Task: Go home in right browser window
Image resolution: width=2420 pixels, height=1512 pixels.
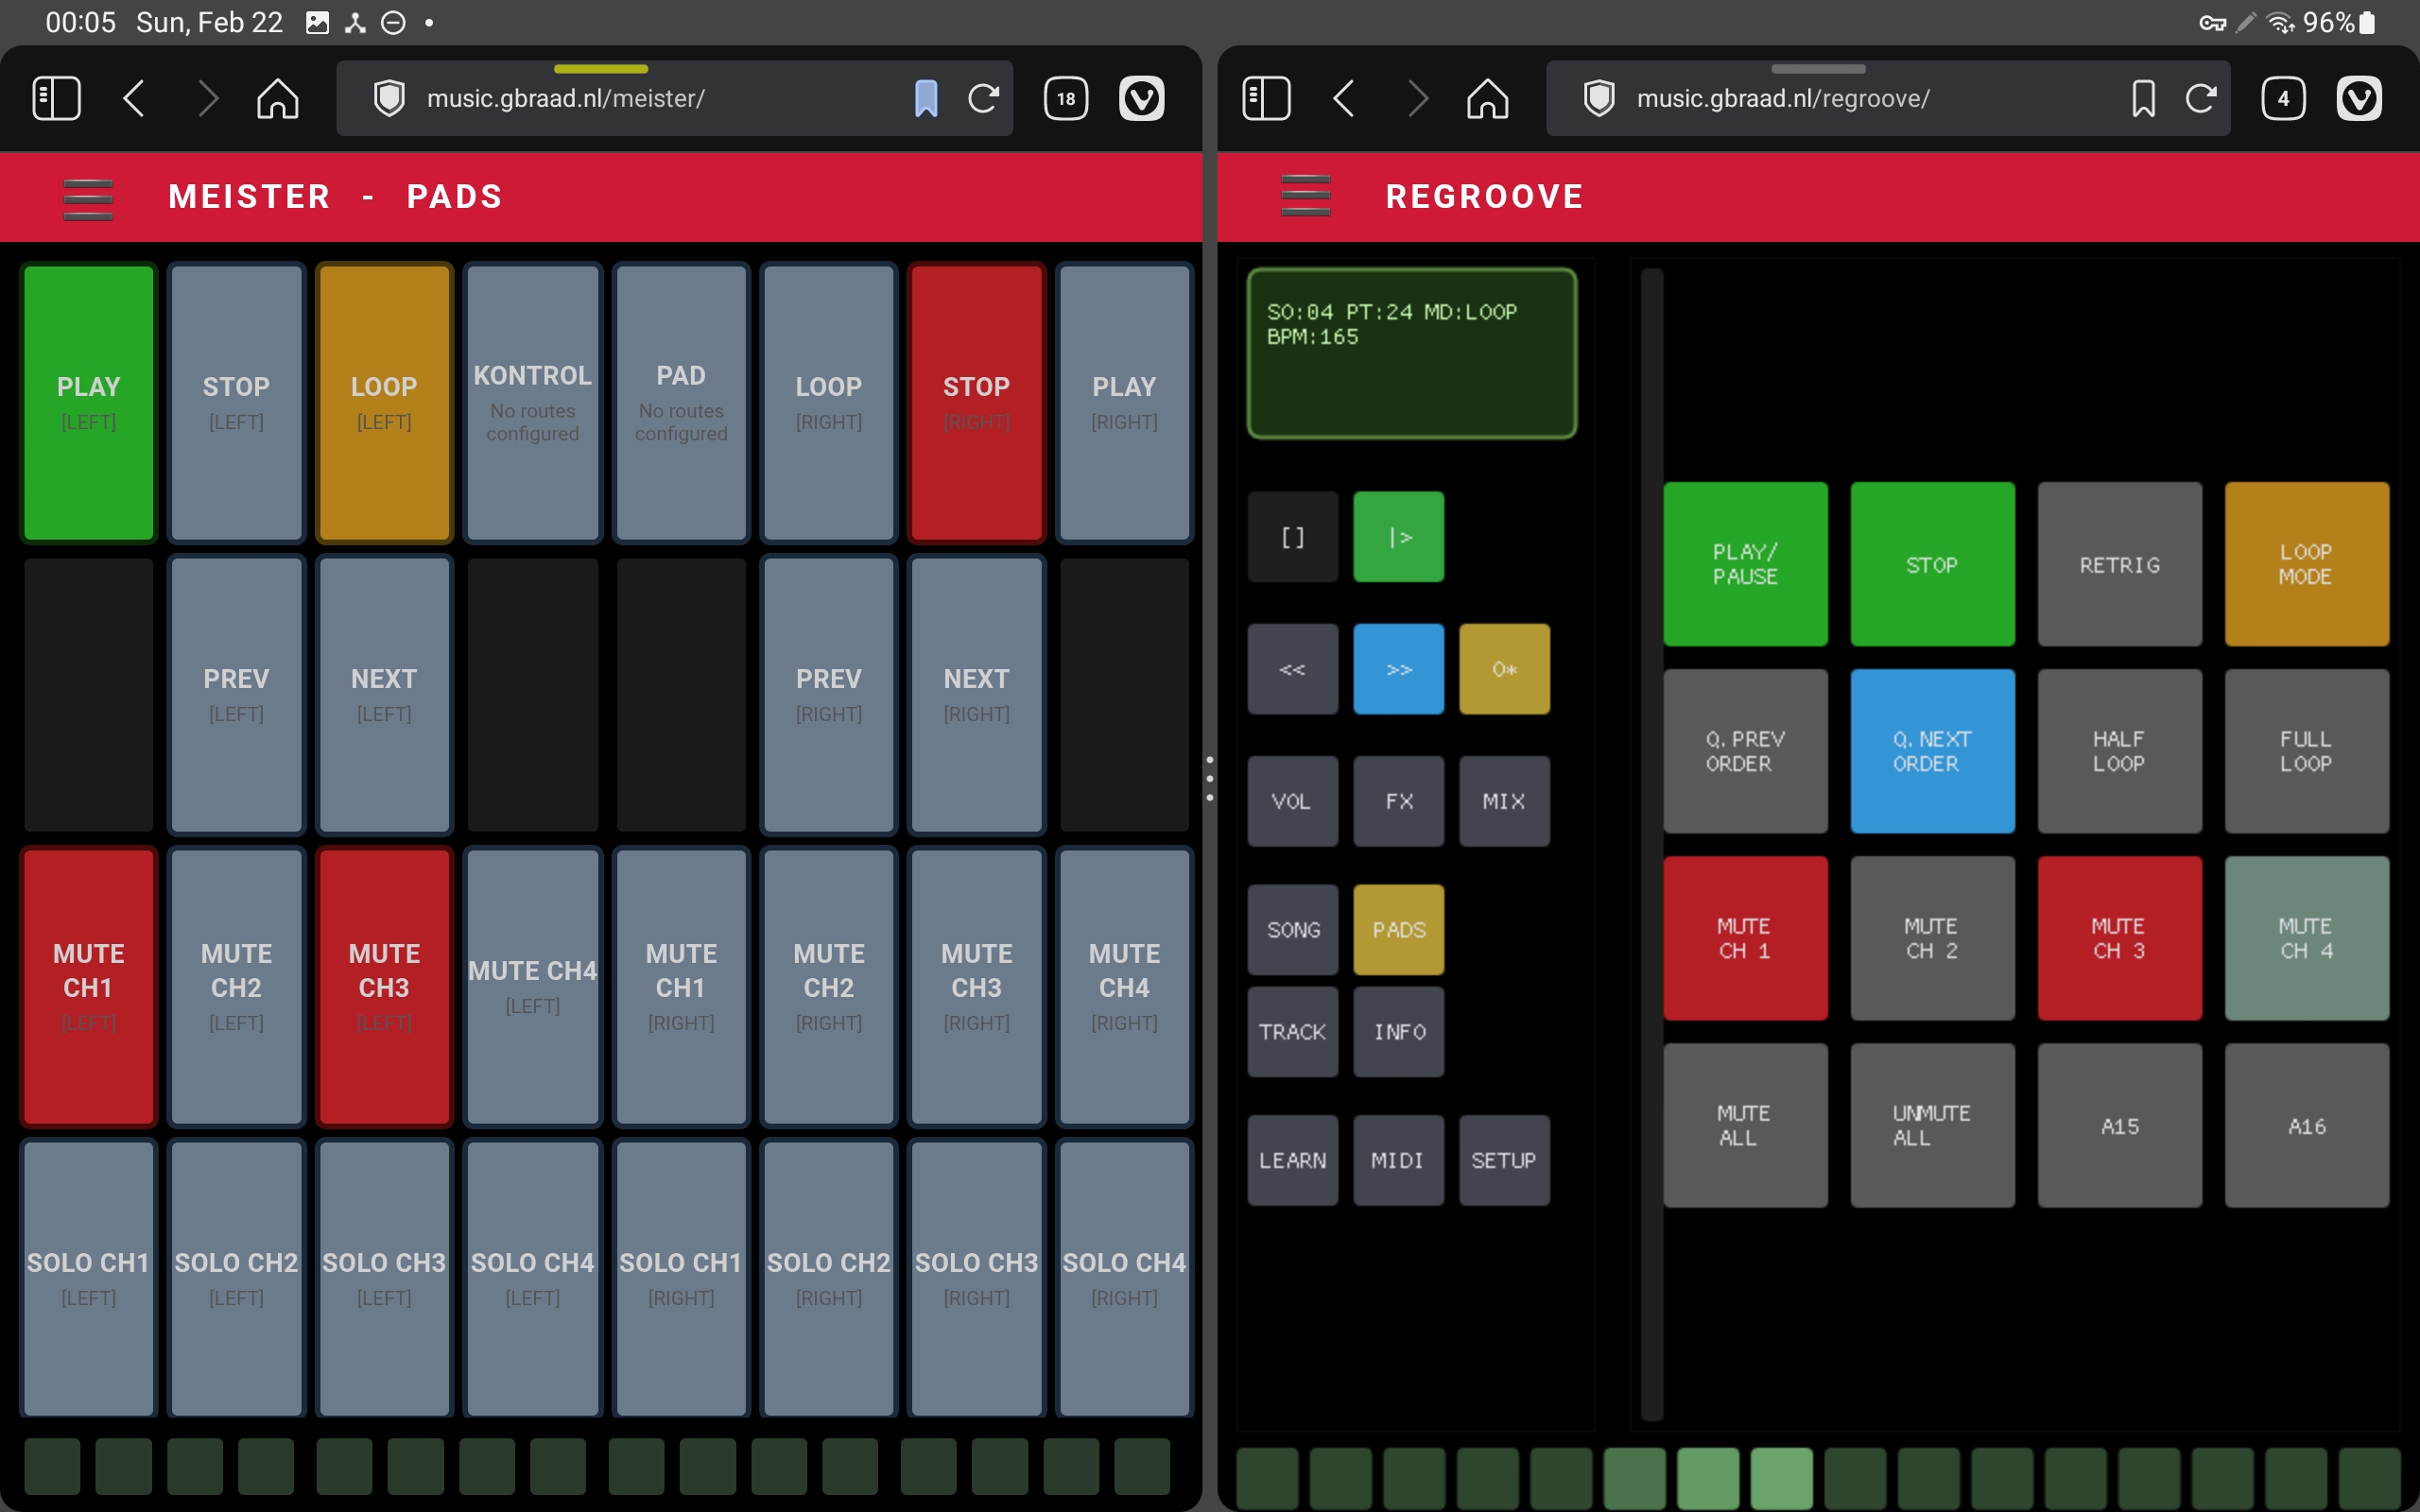Action: [1487, 98]
